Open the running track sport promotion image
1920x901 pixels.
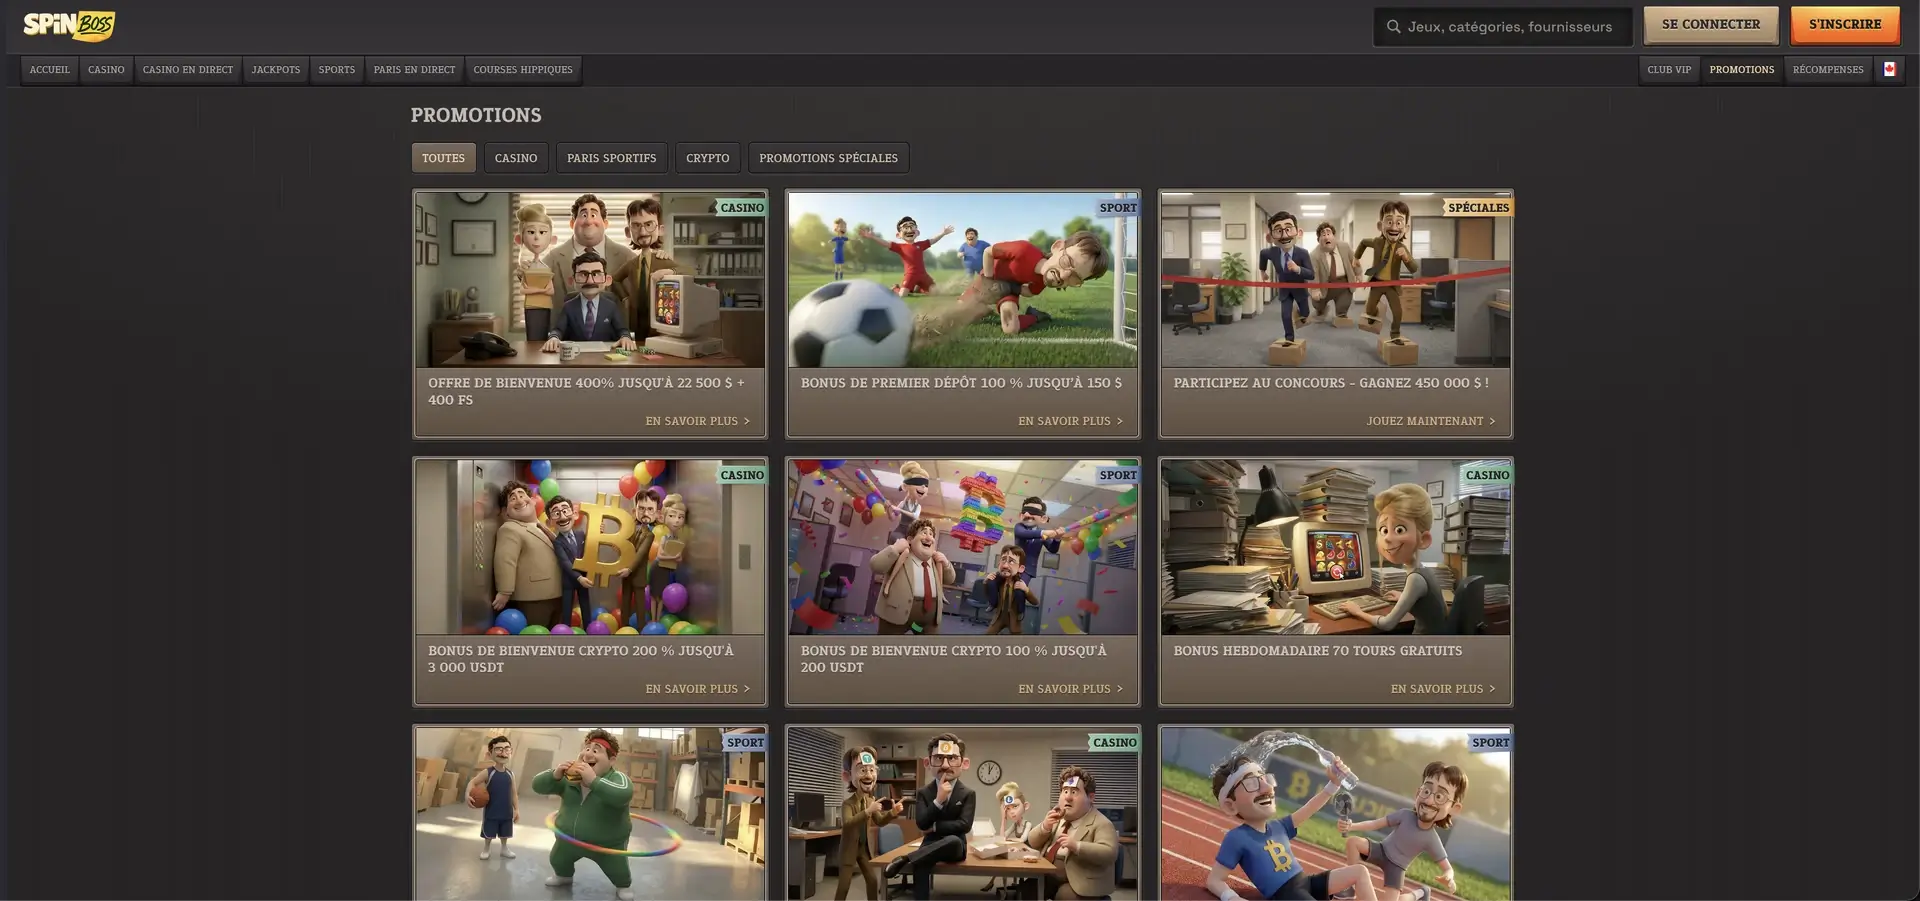1336,814
